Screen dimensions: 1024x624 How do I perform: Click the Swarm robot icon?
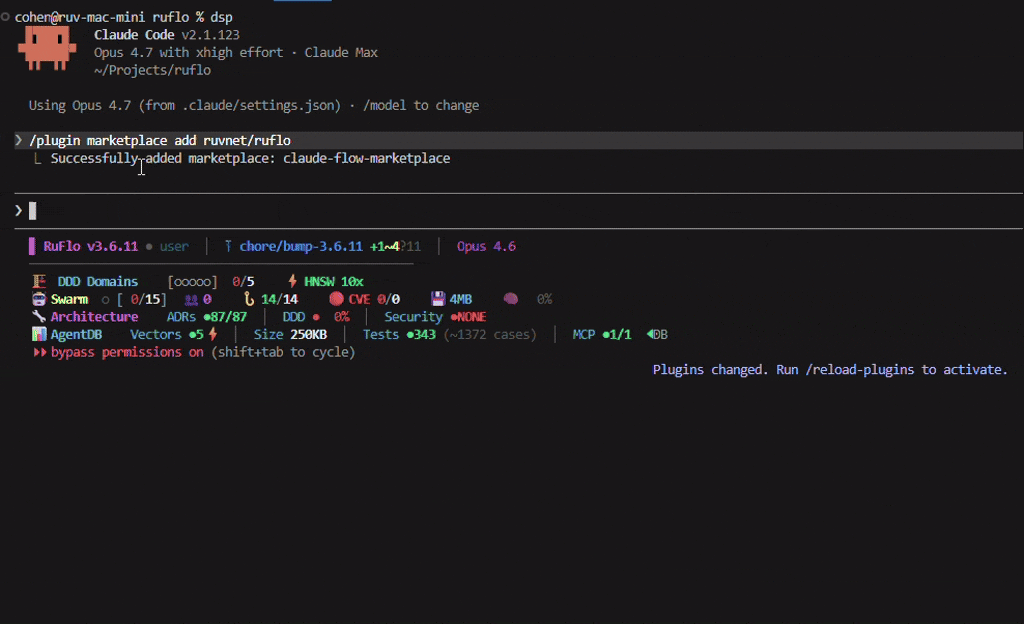(39, 299)
